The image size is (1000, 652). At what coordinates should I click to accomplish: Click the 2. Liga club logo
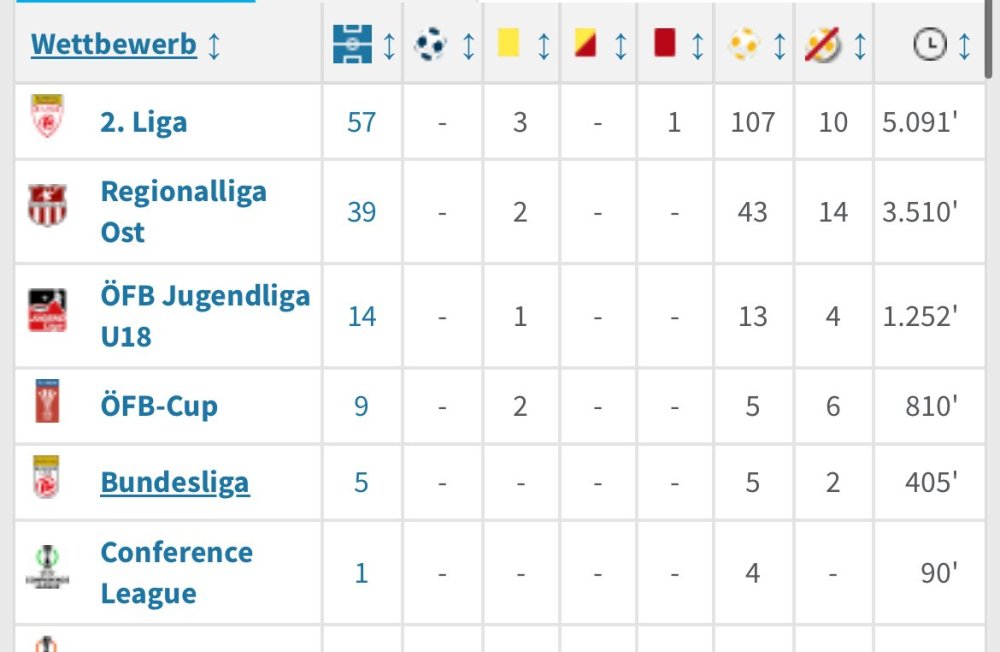[47, 117]
